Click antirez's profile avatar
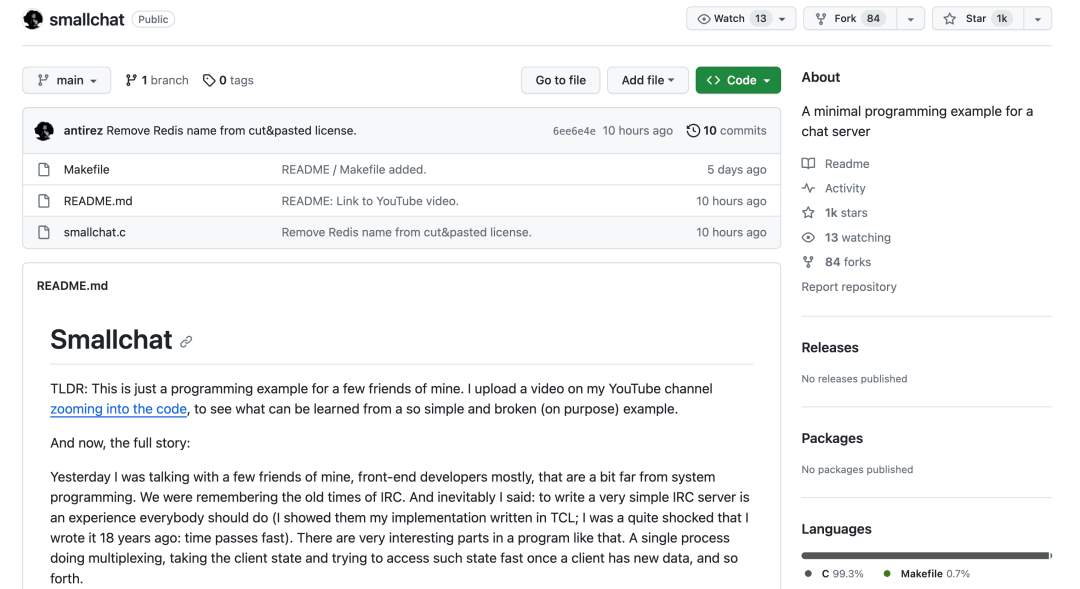The height and width of the screenshot is (589, 1080). 44,130
